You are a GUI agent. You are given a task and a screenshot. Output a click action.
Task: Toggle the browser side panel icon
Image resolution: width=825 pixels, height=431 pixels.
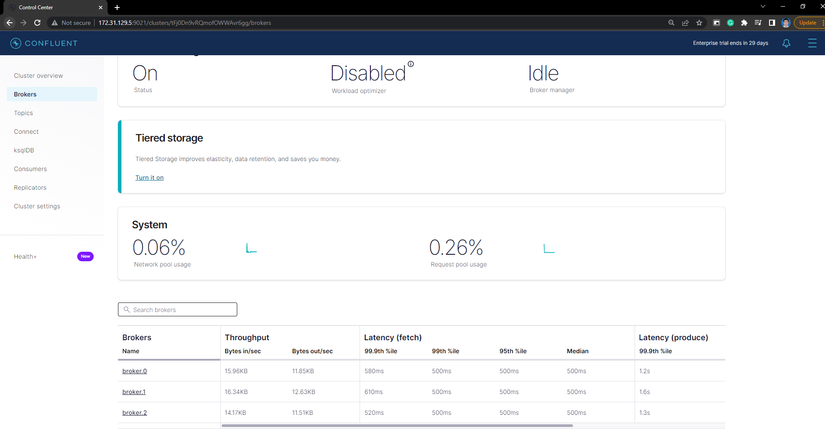[772, 23]
